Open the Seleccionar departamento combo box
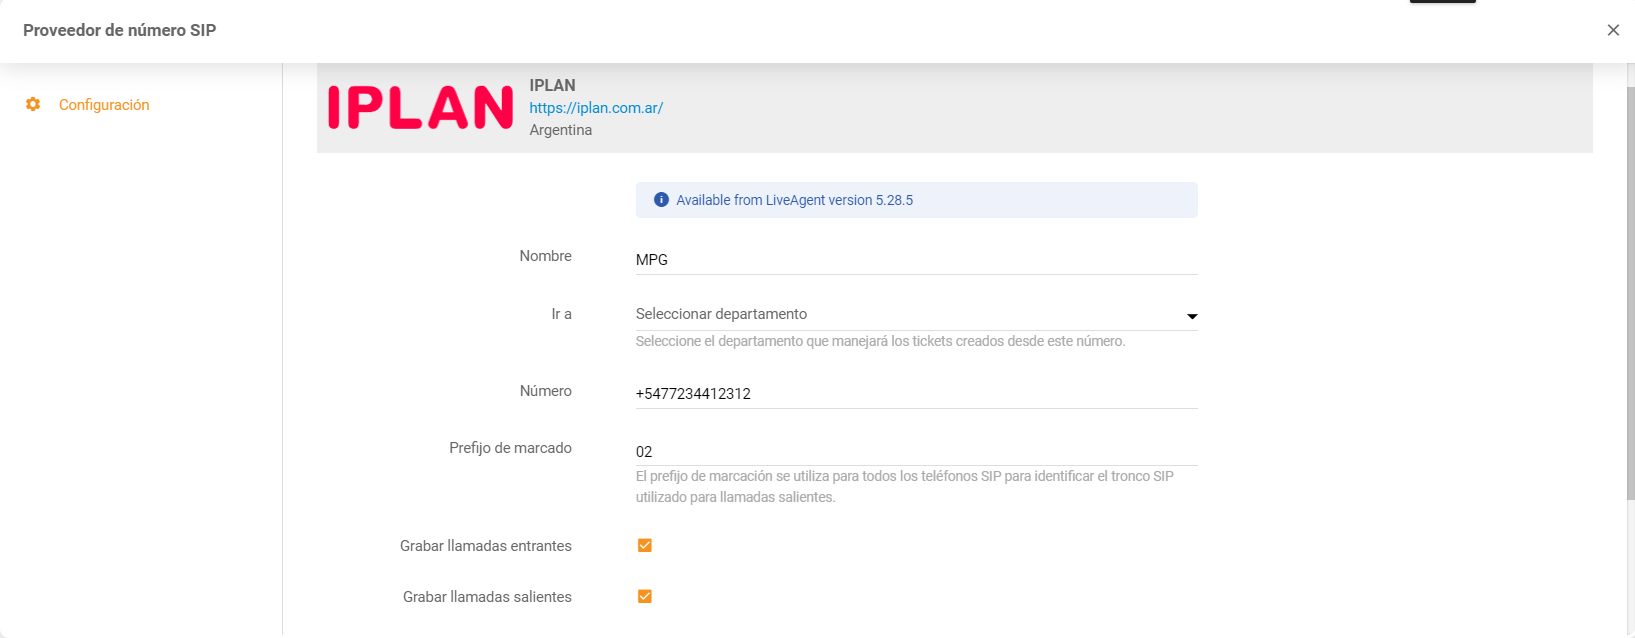 point(900,314)
